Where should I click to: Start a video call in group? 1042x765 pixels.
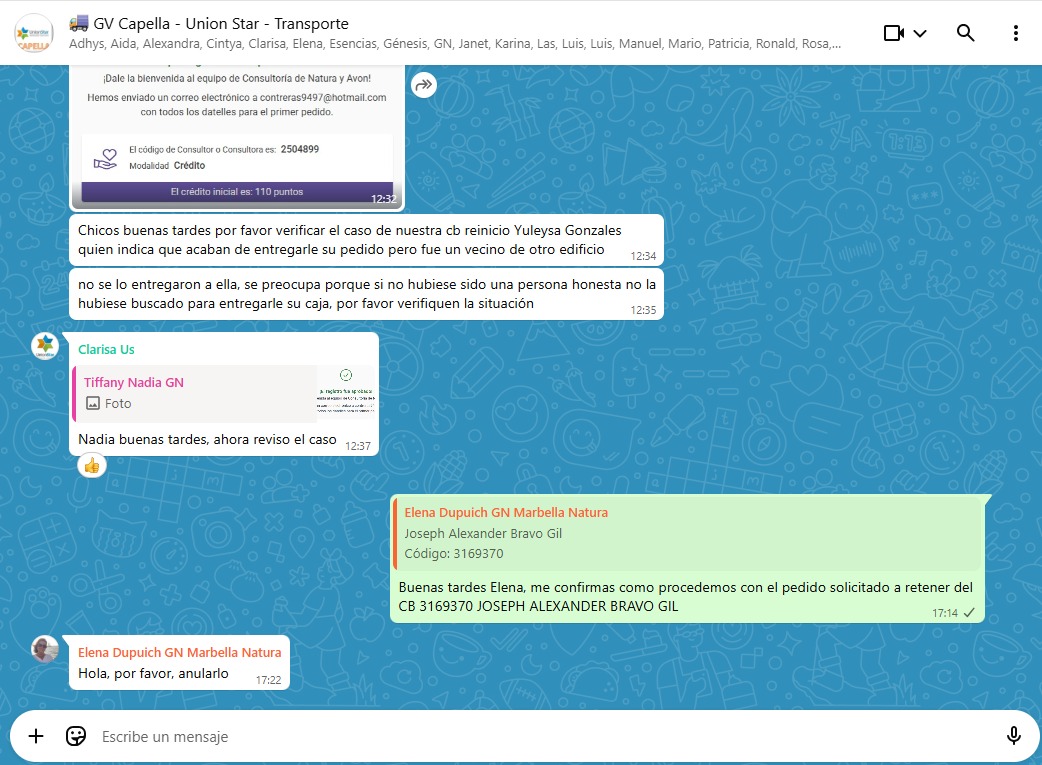point(894,33)
